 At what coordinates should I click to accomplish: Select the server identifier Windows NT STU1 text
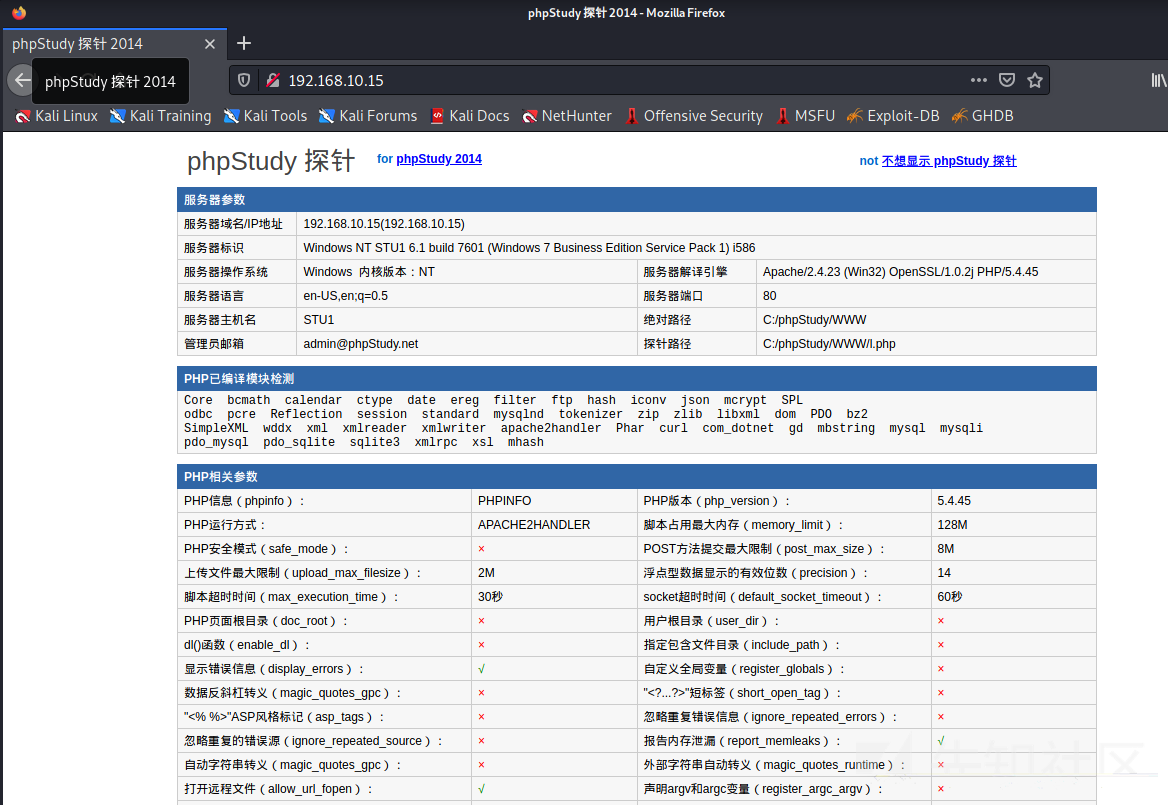(529, 248)
